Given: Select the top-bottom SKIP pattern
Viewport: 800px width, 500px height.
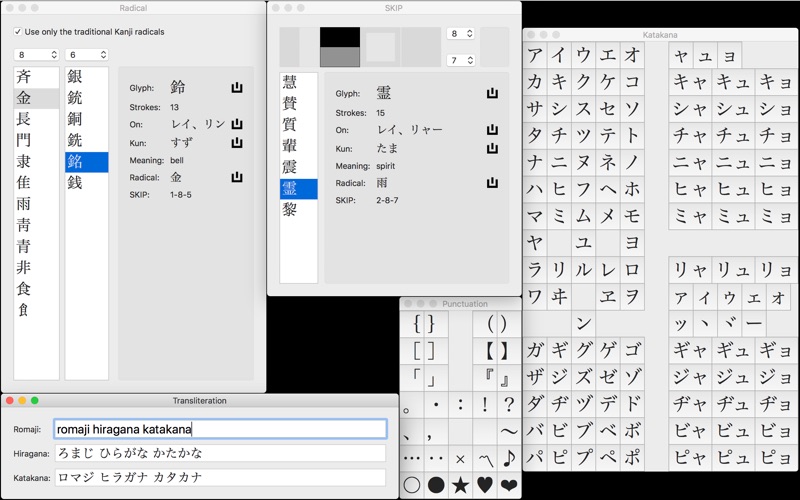Looking at the screenshot, I should tap(340, 47).
